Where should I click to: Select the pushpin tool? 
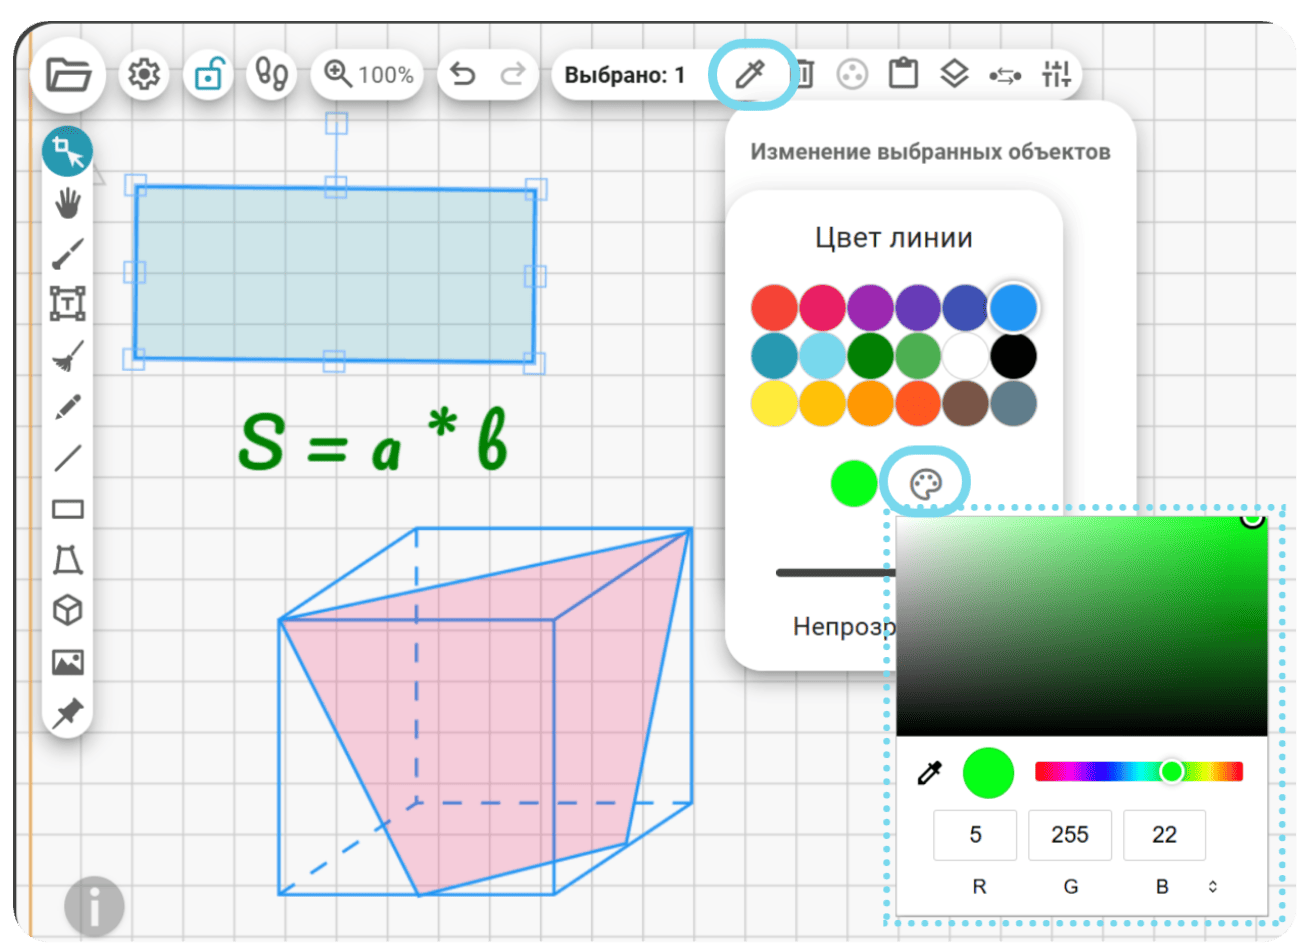(68, 713)
